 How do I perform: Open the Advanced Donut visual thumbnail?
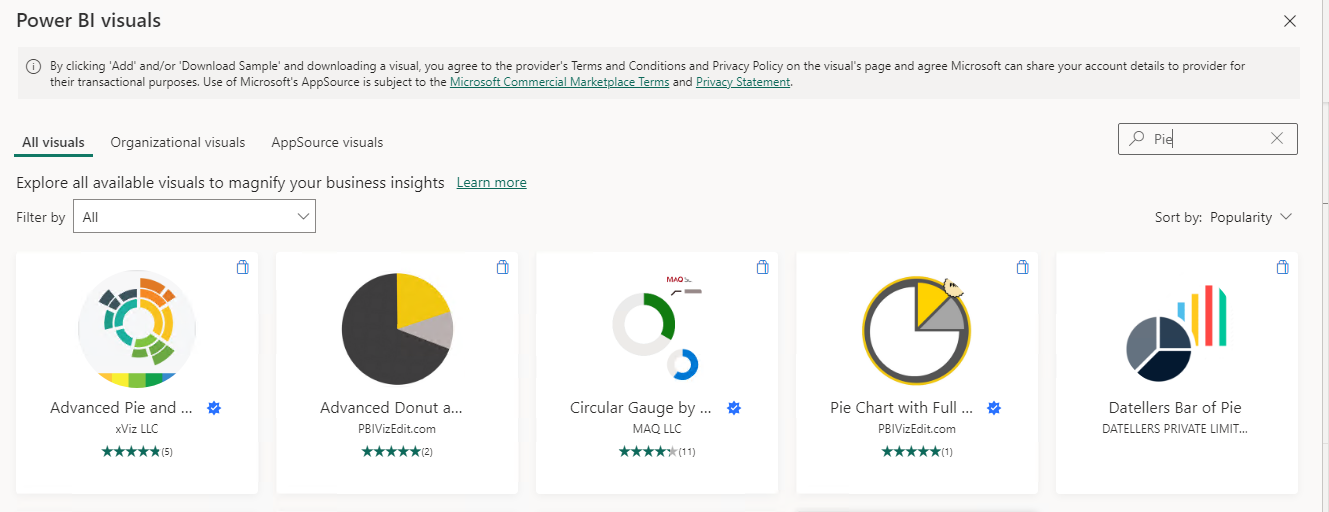click(x=397, y=329)
